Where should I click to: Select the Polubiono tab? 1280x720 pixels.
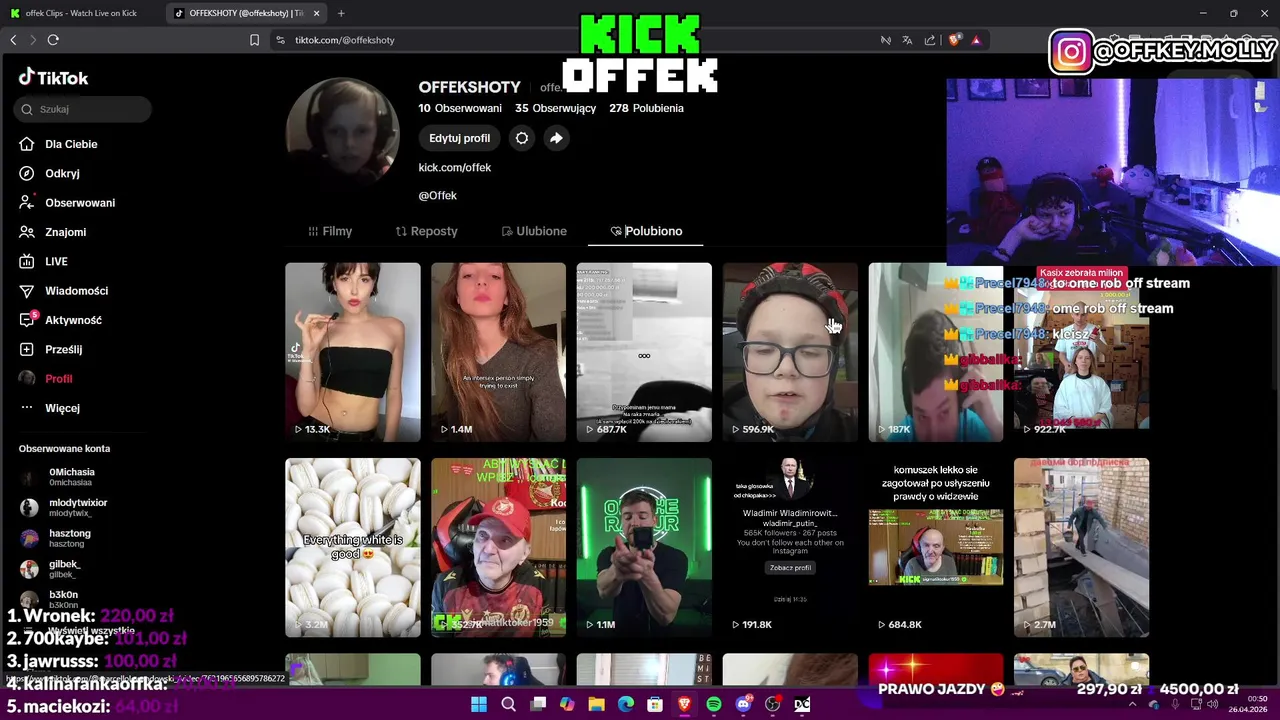click(646, 231)
